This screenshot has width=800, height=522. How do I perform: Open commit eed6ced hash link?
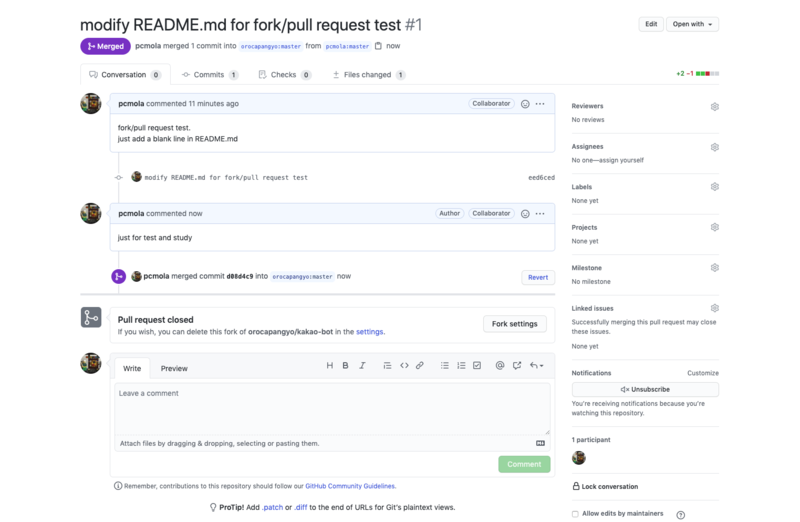541,178
